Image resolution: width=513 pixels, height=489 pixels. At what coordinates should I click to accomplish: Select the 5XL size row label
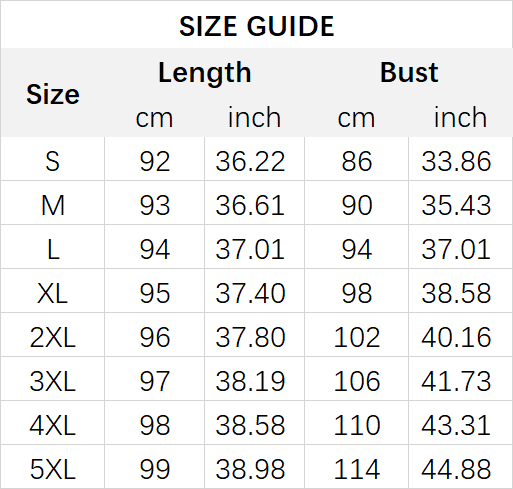(x=53, y=469)
